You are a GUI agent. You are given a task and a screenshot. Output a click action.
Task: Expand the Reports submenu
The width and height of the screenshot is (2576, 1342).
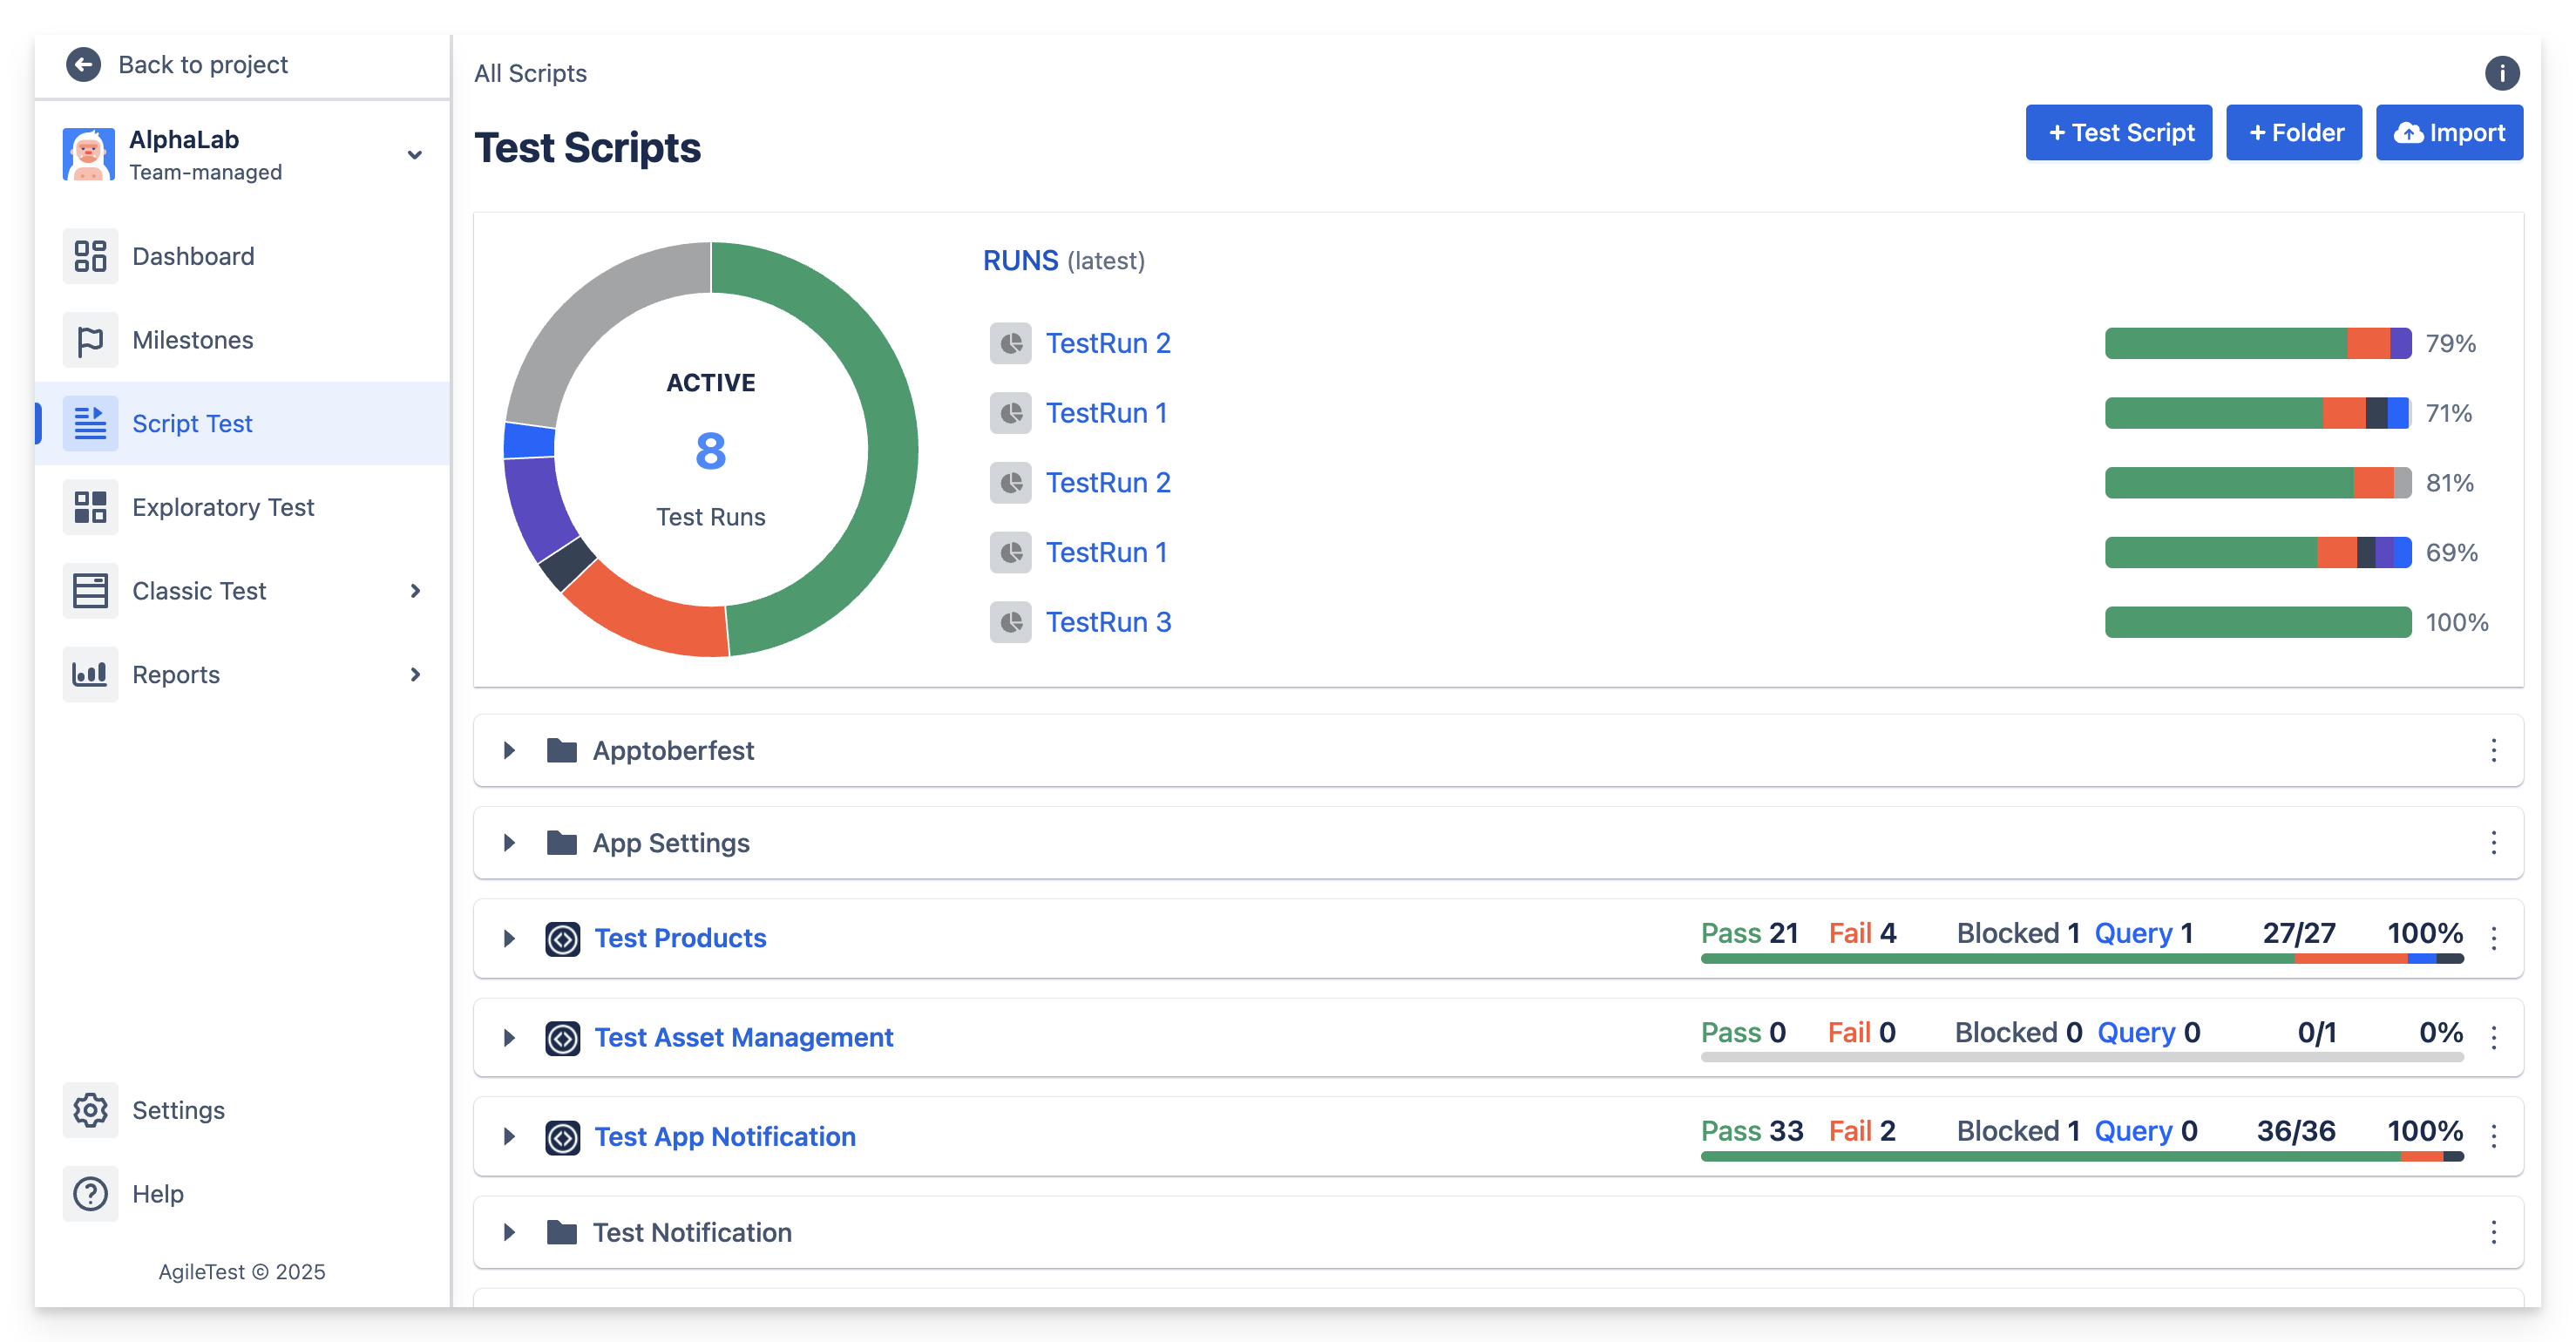pos(414,675)
